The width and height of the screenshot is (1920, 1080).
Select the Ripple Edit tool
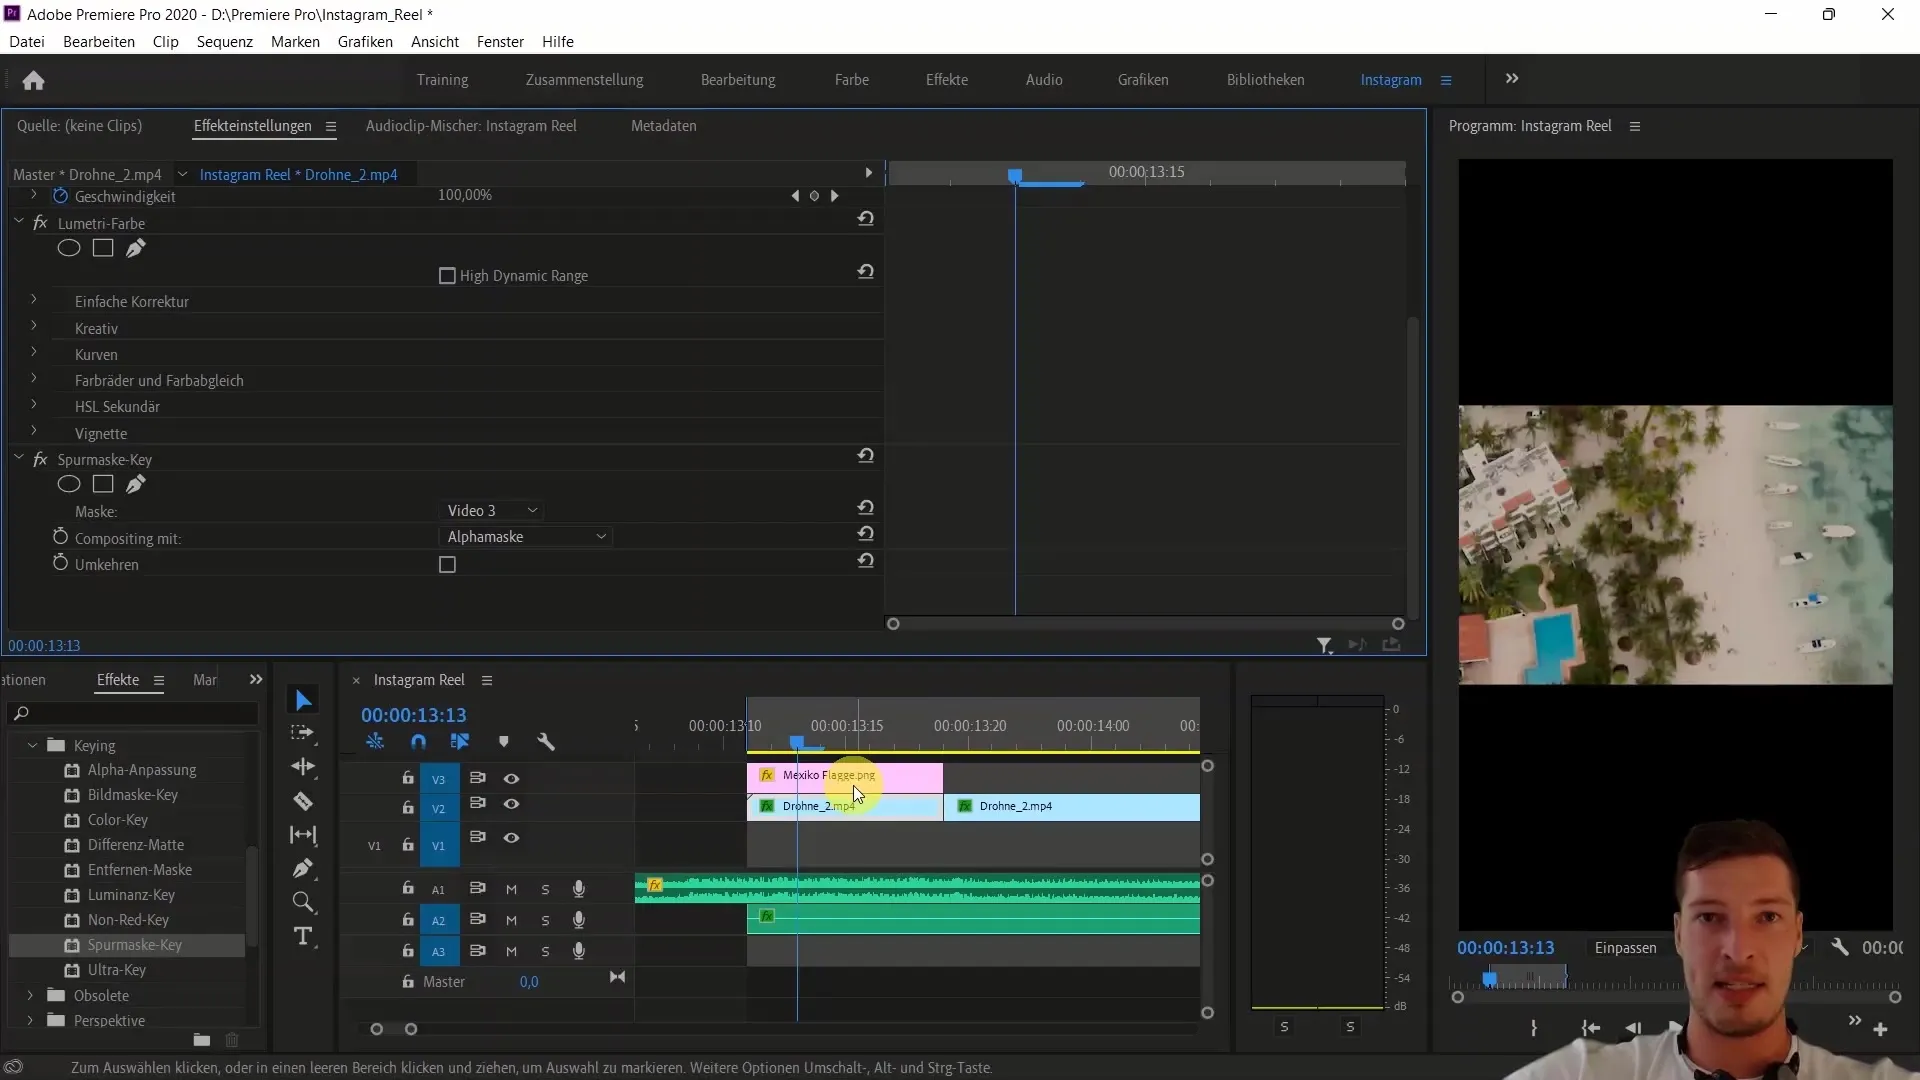pos(303,767)
